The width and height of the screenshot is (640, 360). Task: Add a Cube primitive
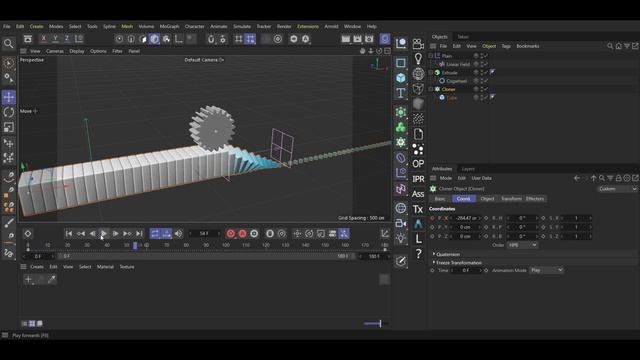(401, 78)
